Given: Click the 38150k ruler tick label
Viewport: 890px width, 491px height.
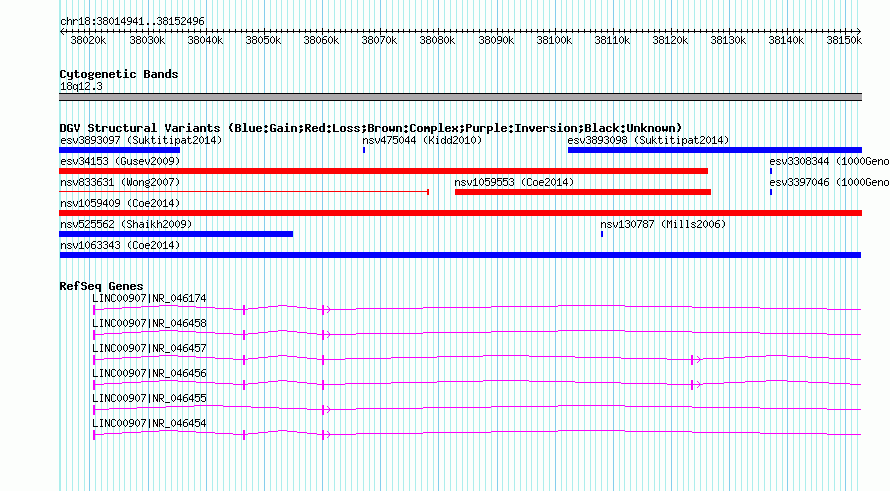Looking at the screenshot, I should tap(844, 41).
